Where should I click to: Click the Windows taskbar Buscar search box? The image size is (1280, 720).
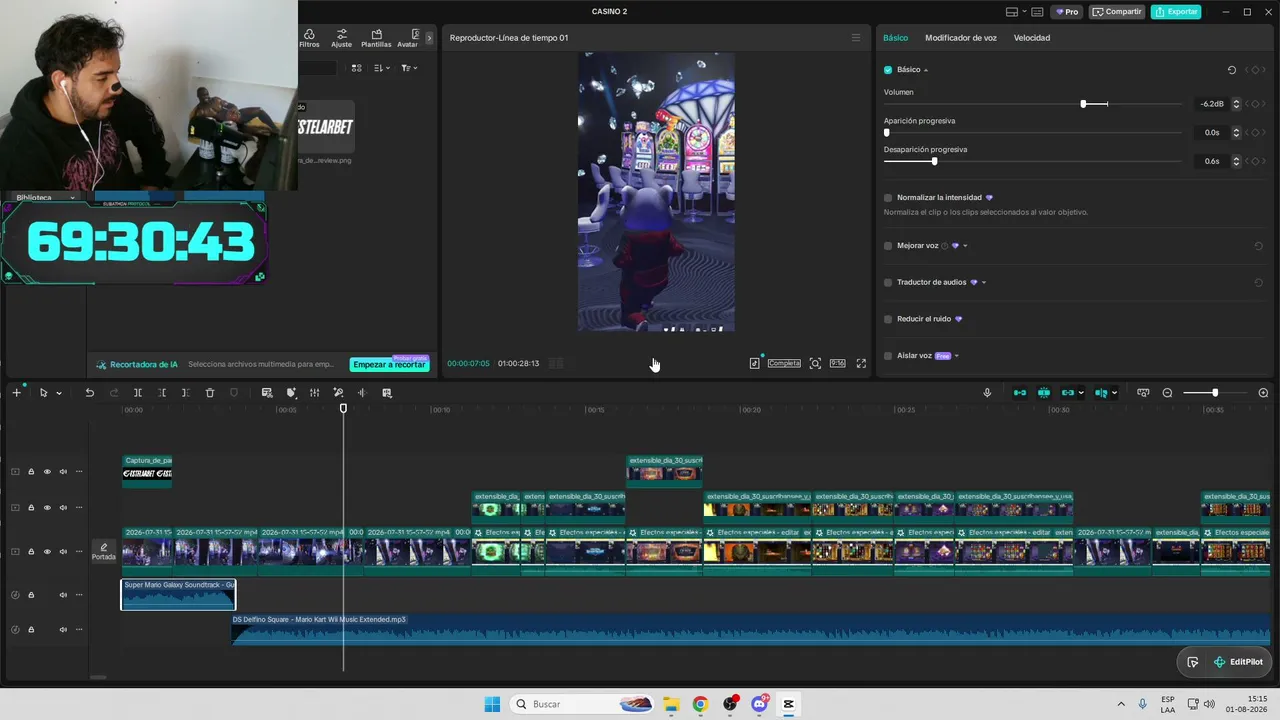click(583, 704)
